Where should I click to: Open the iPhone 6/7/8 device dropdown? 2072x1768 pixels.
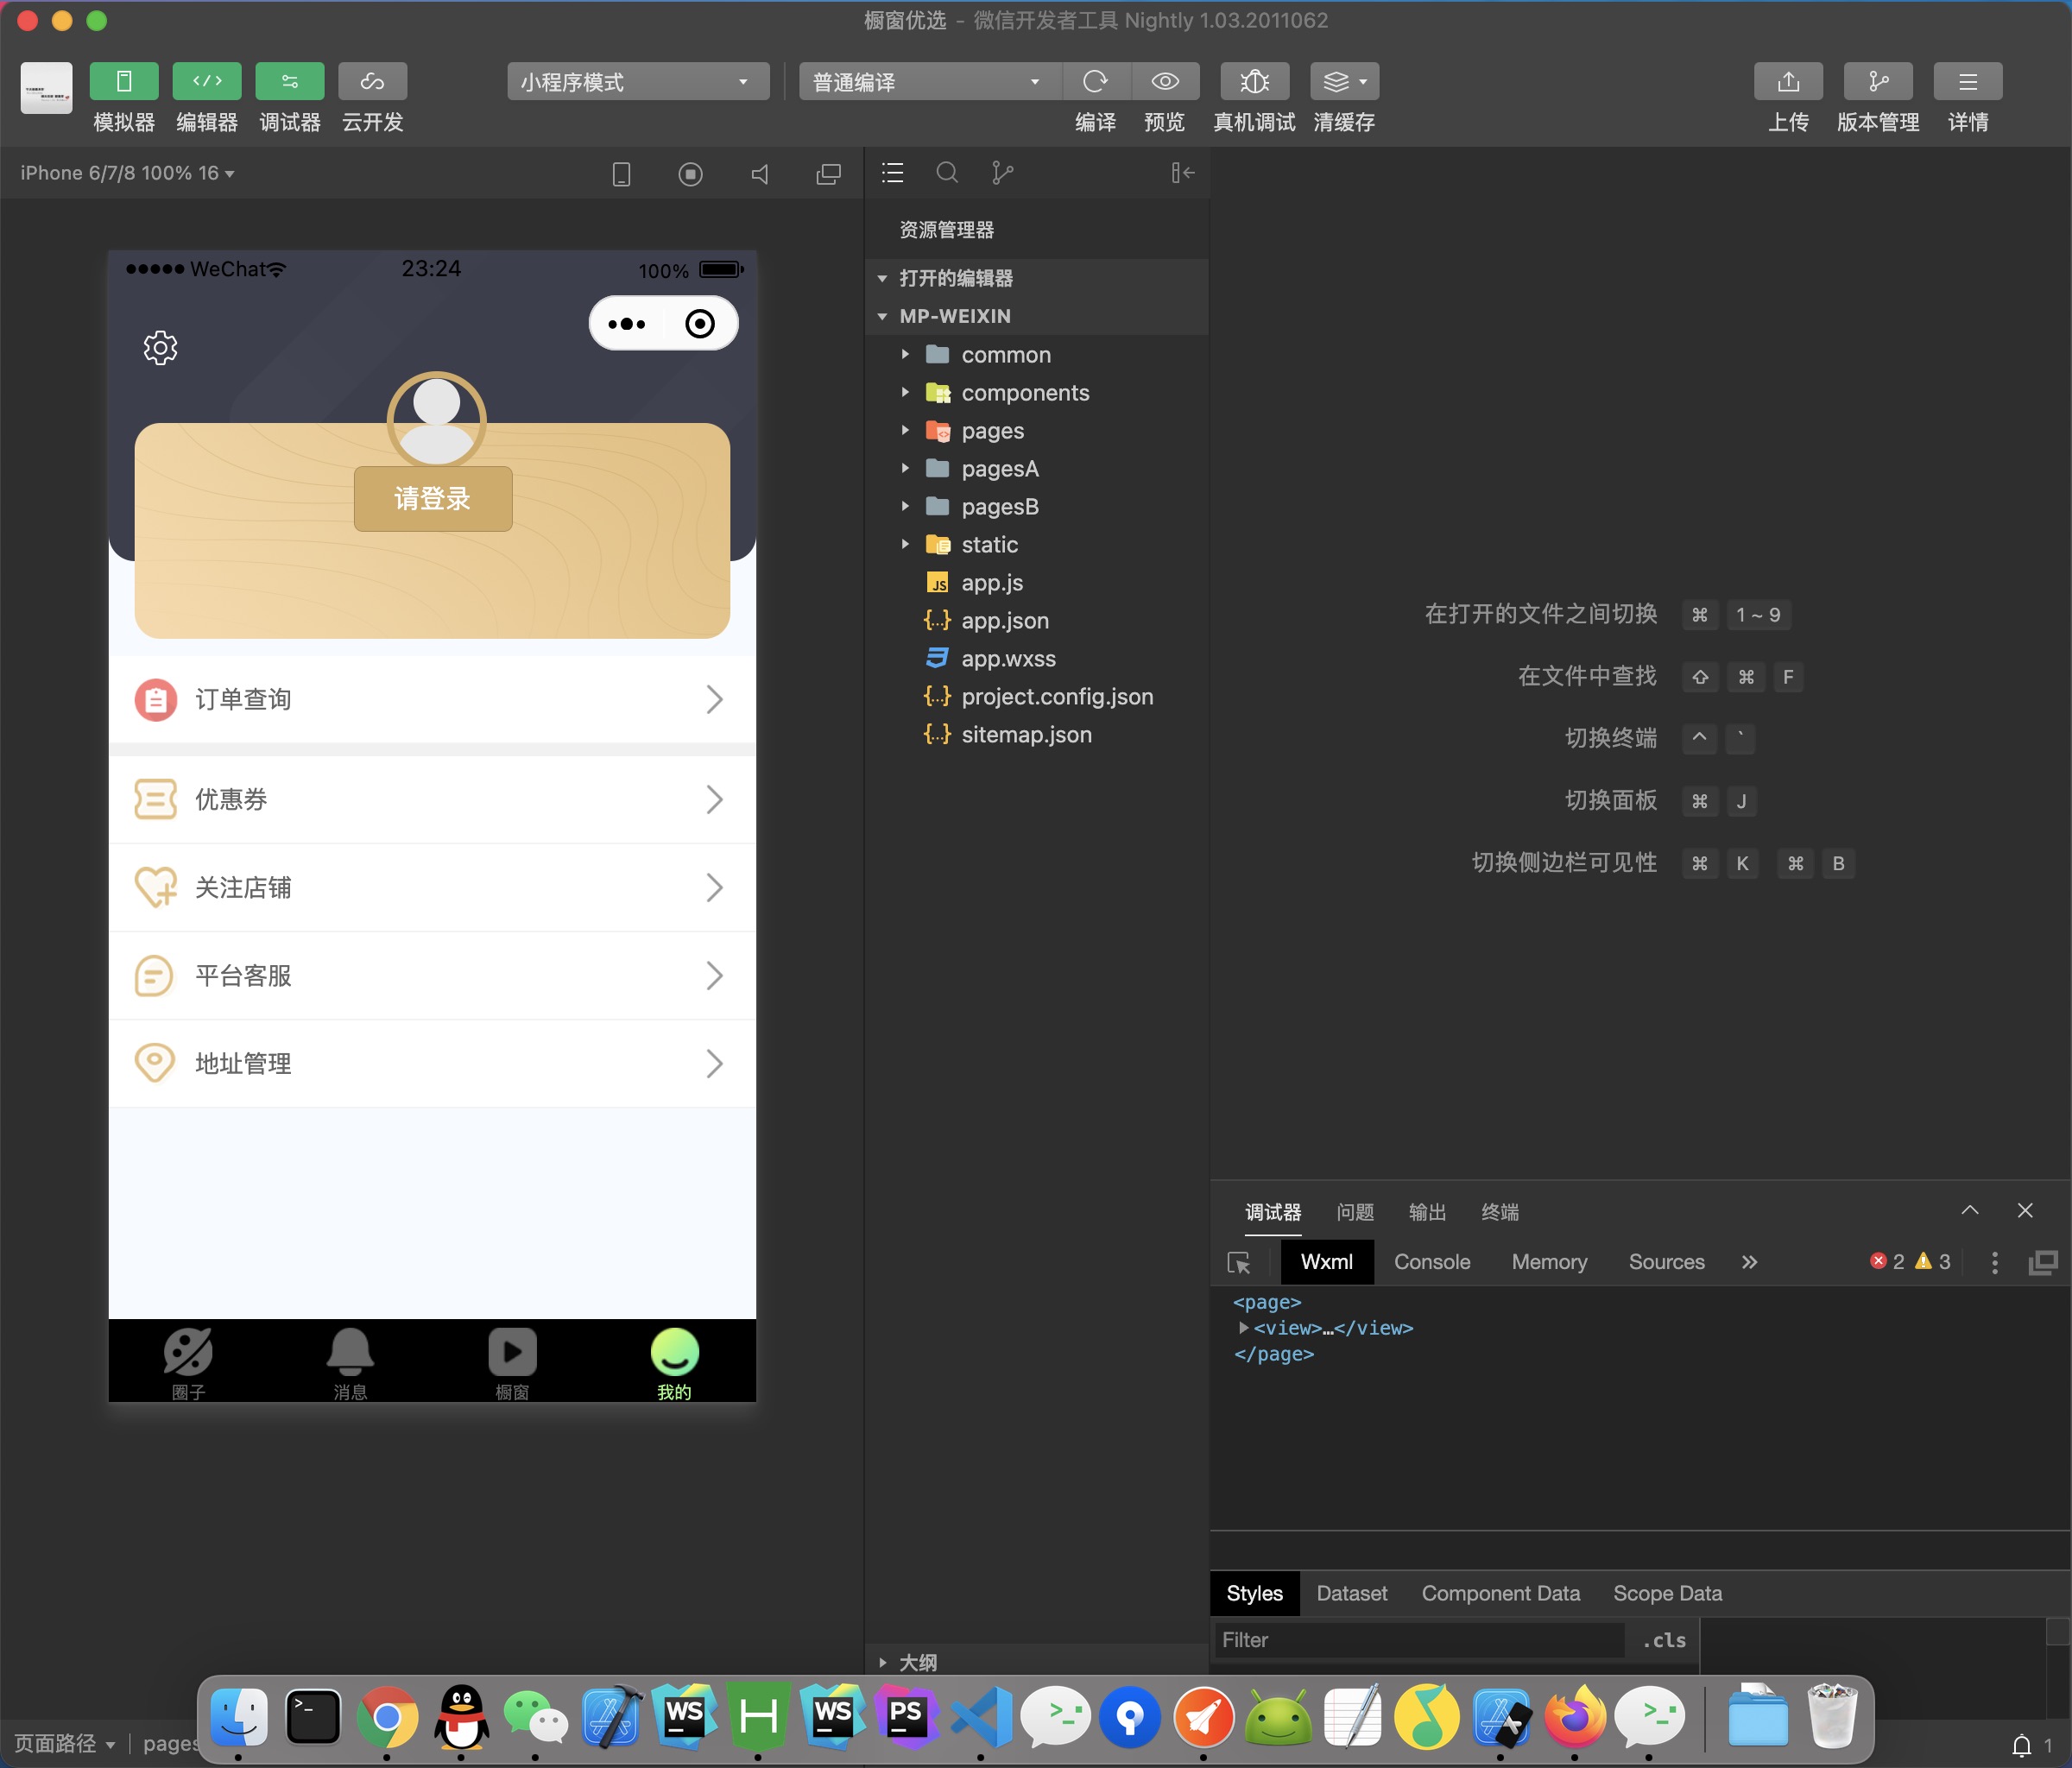(125, 172)
